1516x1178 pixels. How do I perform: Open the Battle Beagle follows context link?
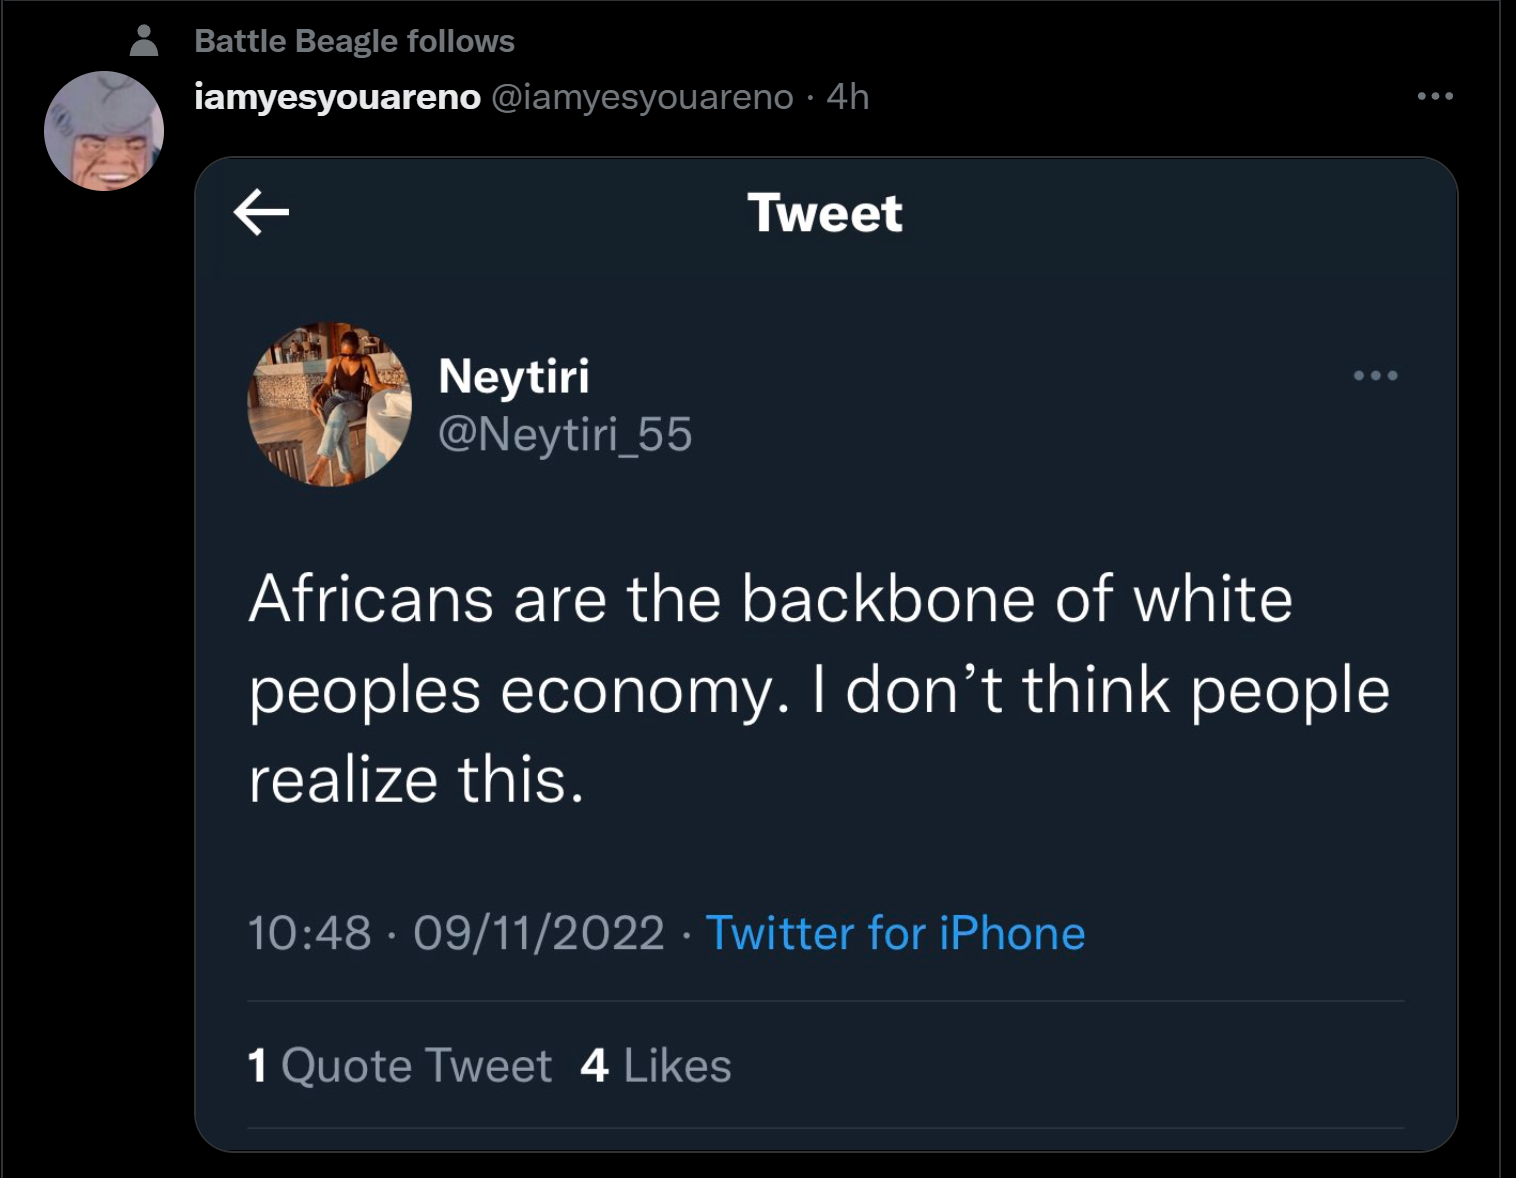(x=354, y=41)
